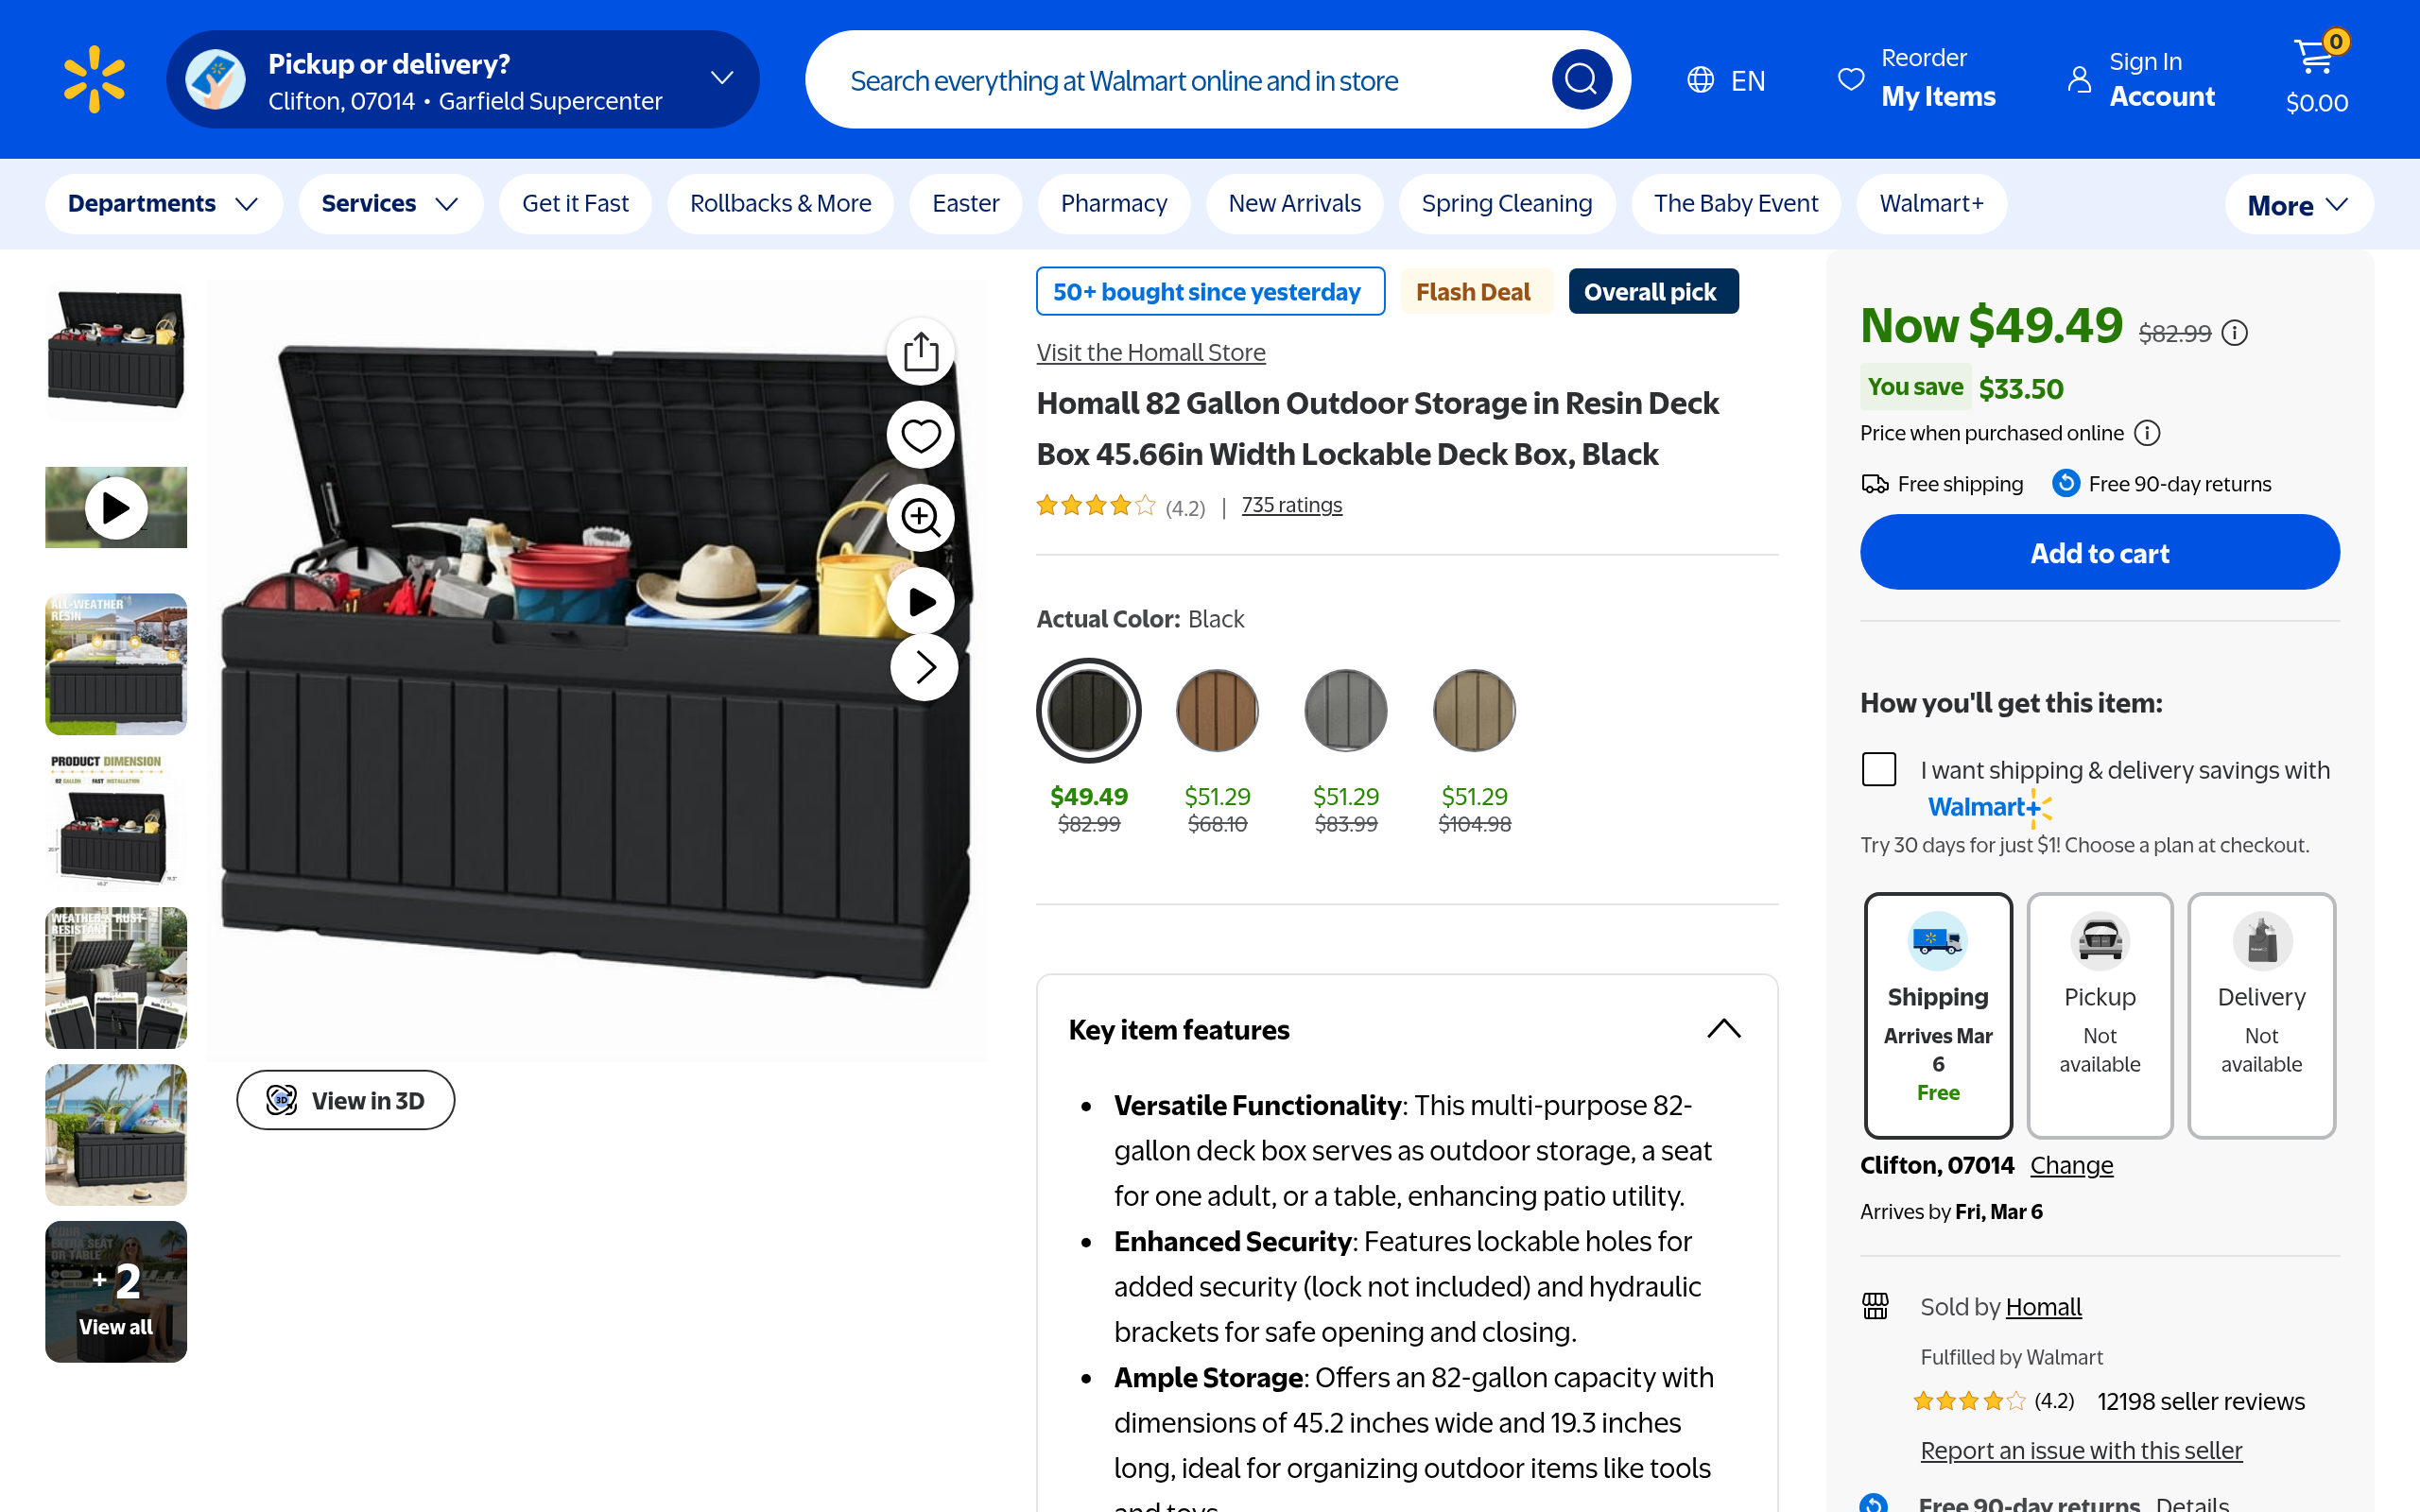Image resolution: width=2420 pixels, height=1512 pixels.
Task: Click the zoom-in magnifier on product image
Action: 920,518
